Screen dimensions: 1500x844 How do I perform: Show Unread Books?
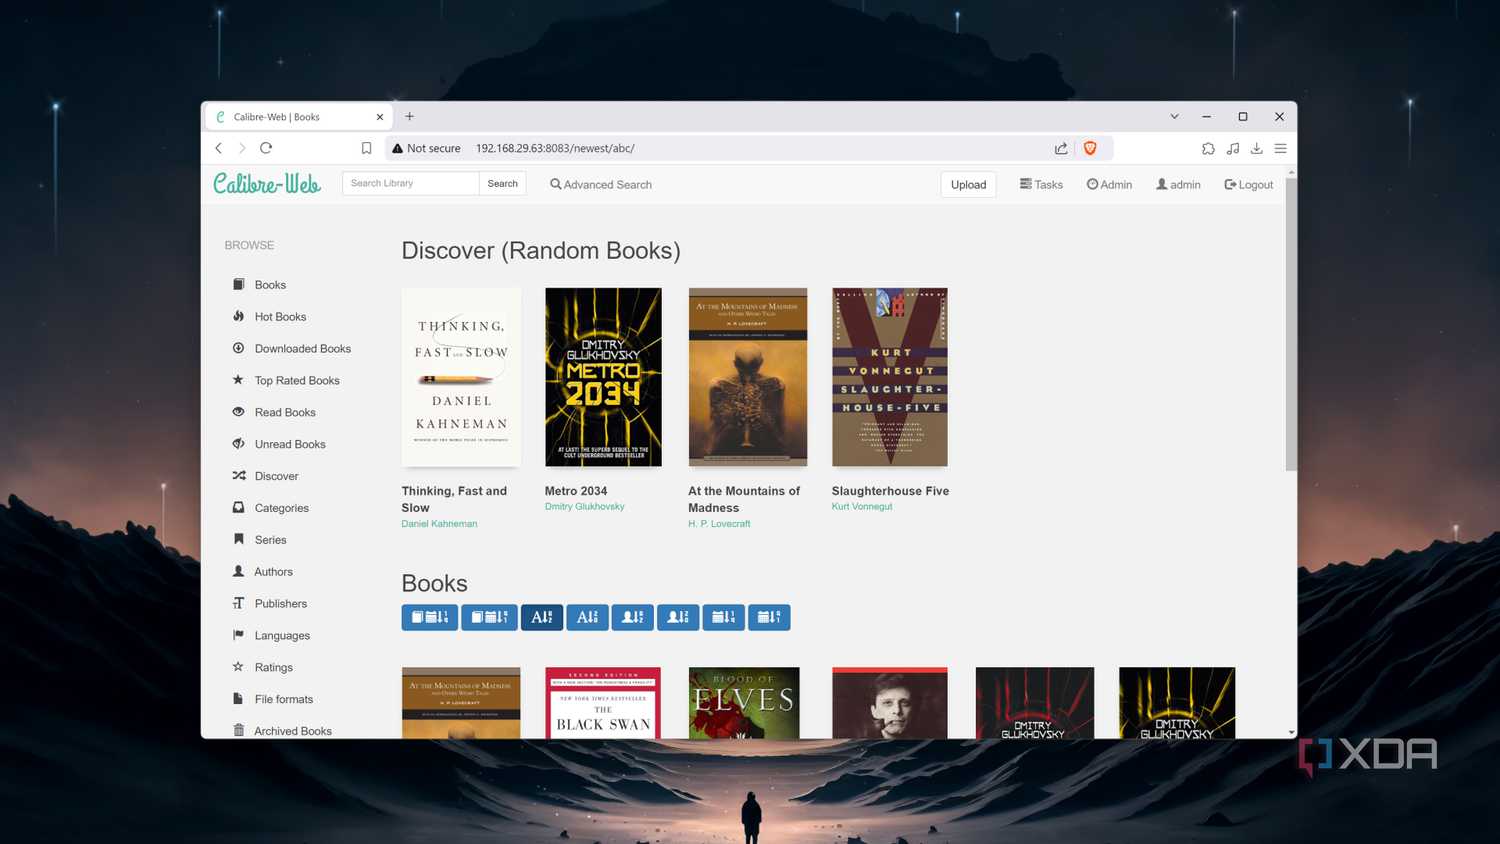280,444
